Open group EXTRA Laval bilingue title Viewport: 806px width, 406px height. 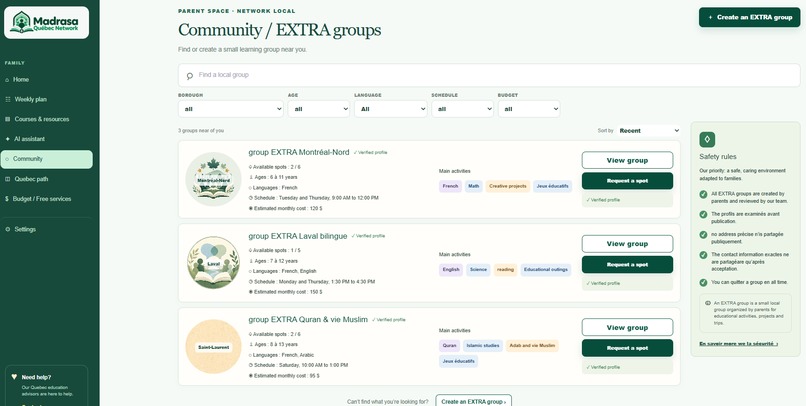tap(298, 236)
